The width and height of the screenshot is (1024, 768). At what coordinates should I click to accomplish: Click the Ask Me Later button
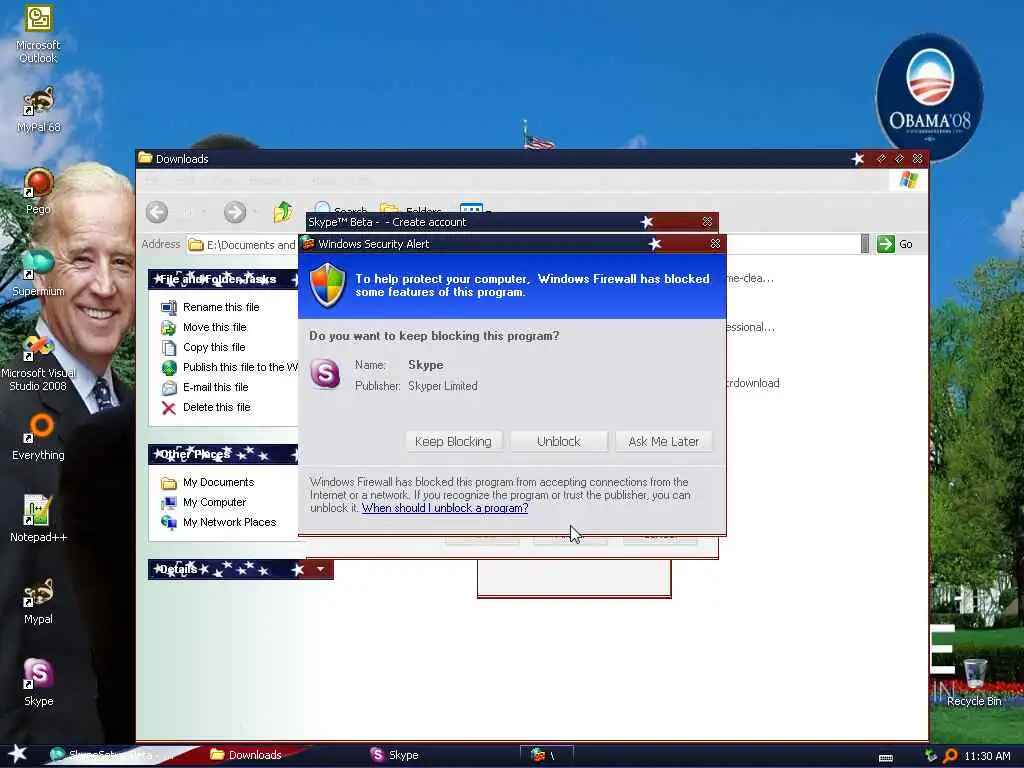click(664, 441)
